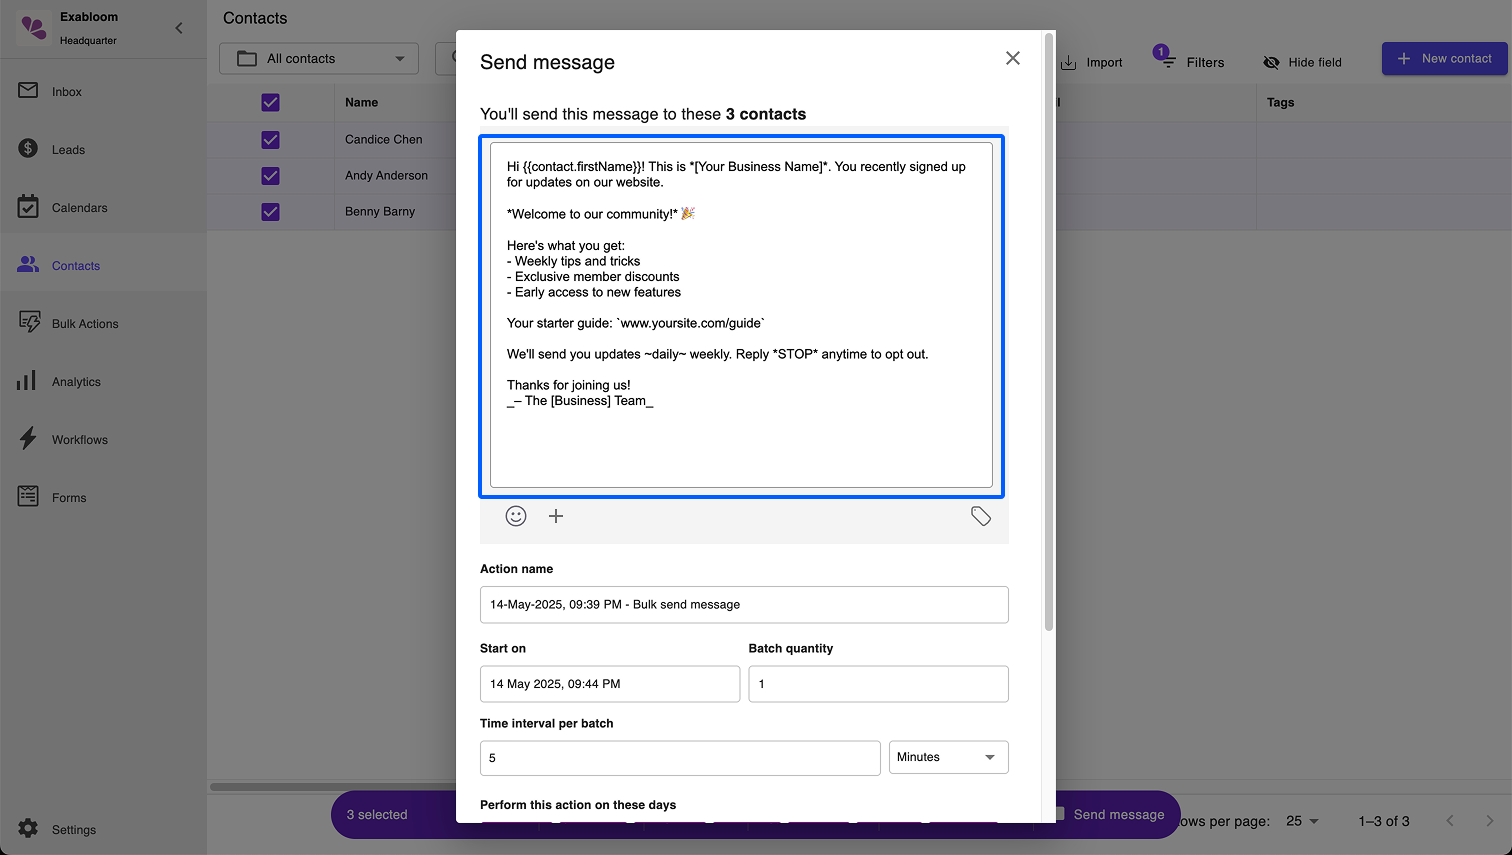The height and width of the screenshot is (855, 1512).
Task: Open Analytics in the sidebar
Action: (x=76, y=382)
